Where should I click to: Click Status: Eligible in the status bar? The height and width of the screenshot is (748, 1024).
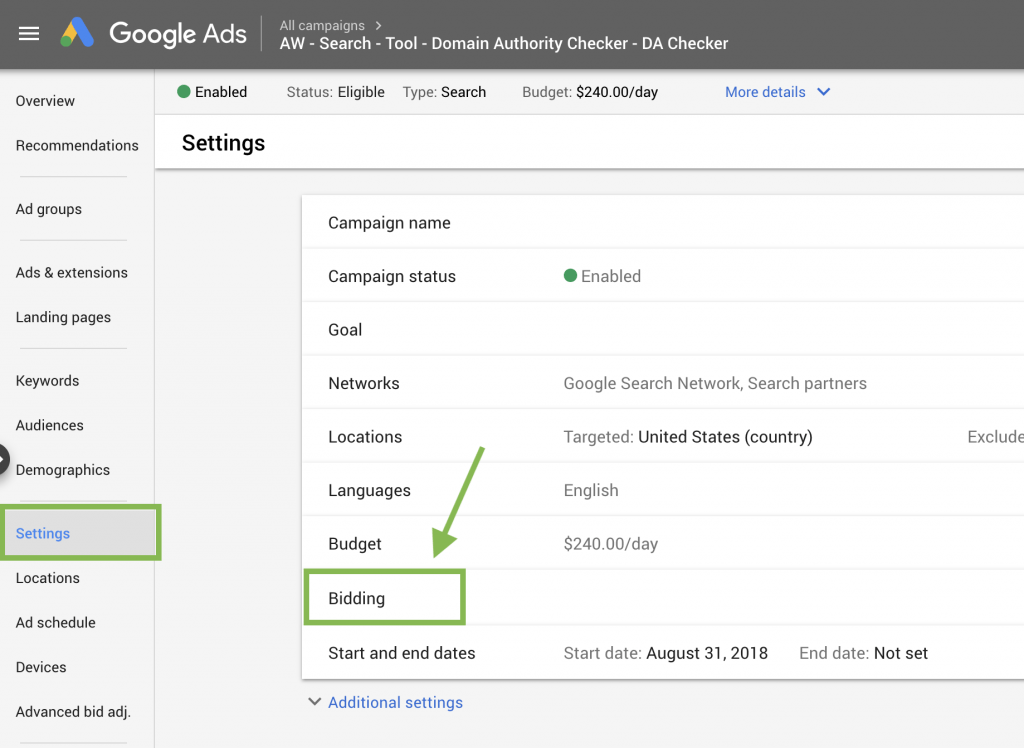coord(336,92)
